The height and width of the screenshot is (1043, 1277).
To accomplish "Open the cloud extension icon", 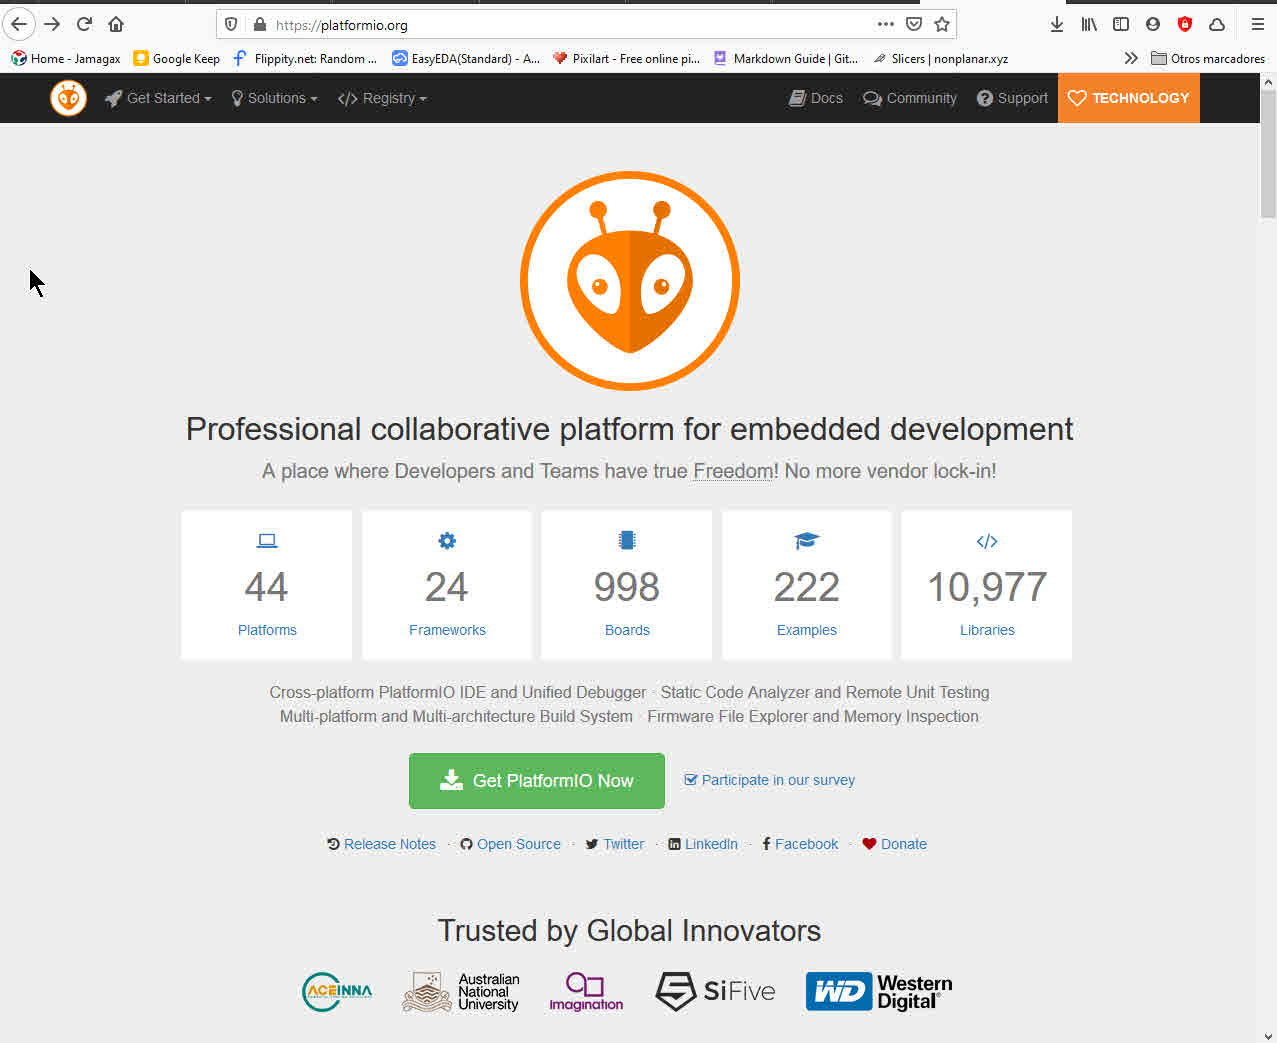I will (x=1217, y=24).
